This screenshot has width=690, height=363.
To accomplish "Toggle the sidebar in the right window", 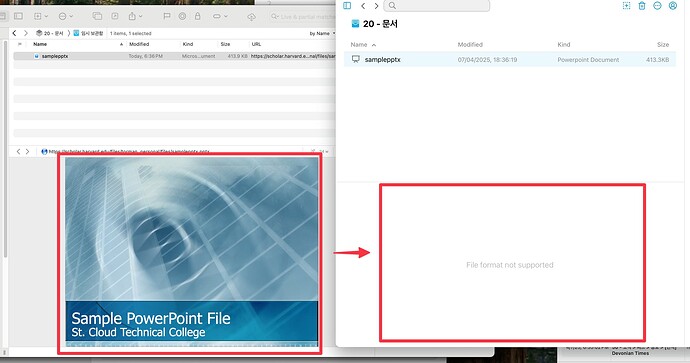I will (x=347, y=6).
